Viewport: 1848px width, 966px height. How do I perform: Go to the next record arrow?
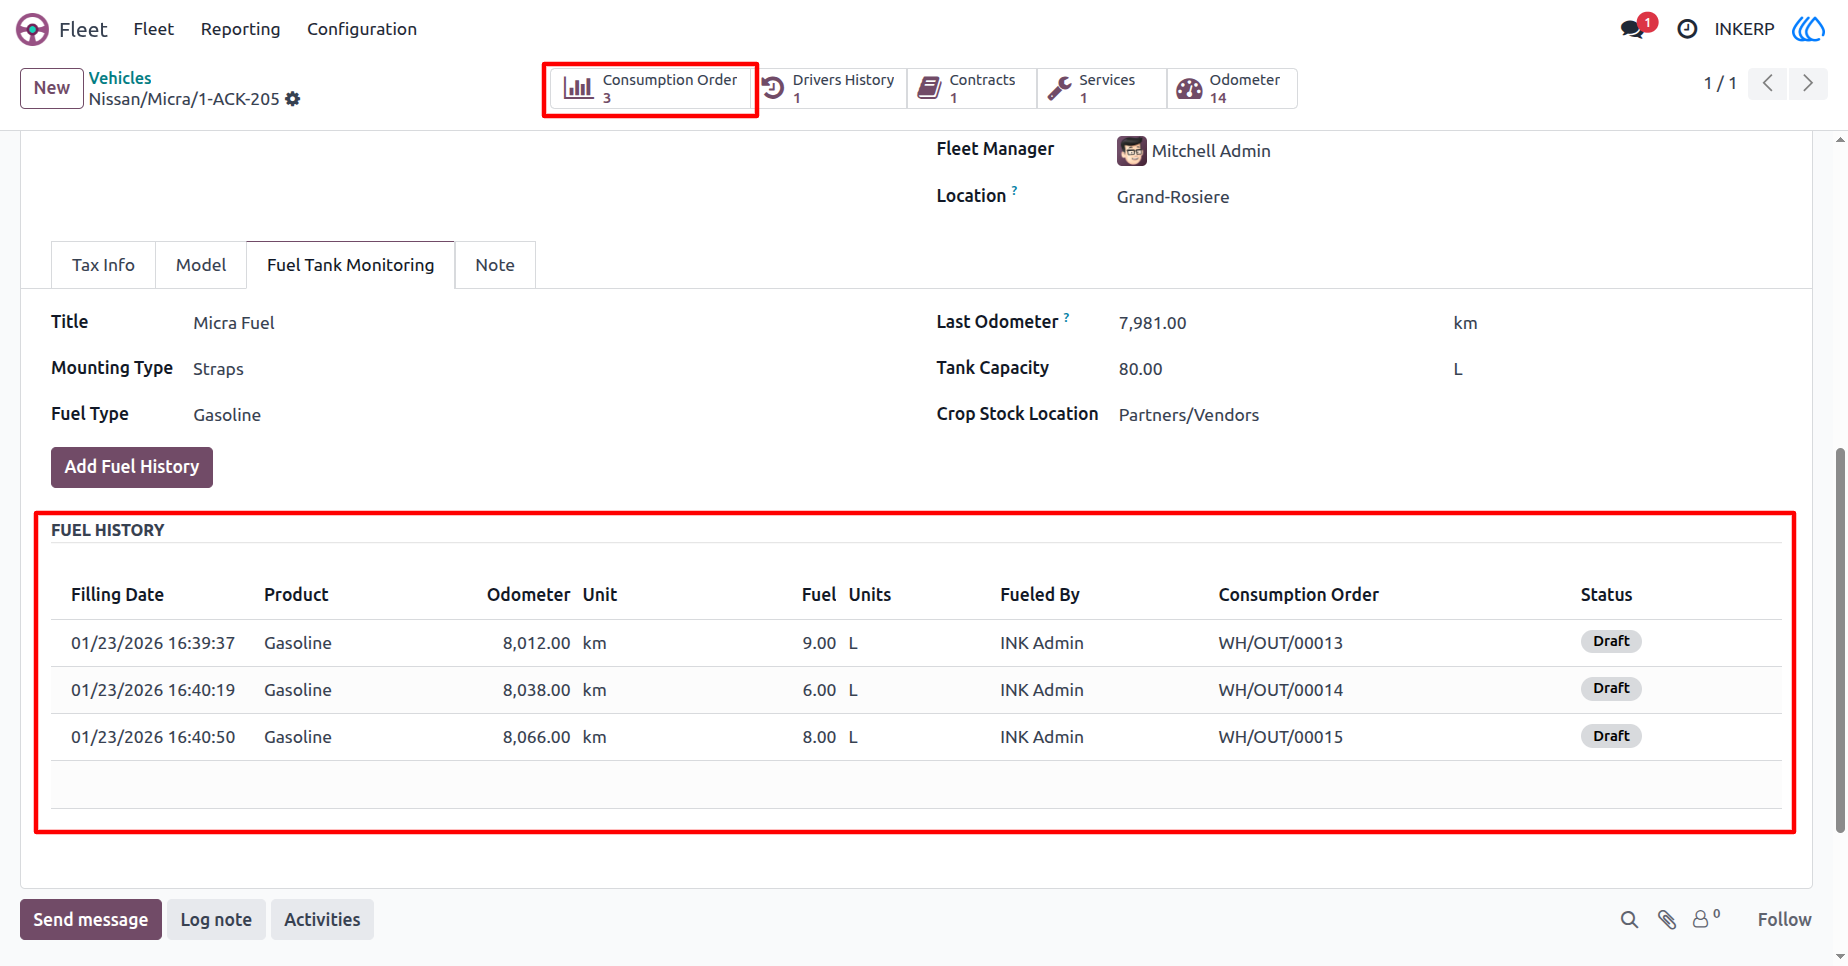click(1808, 83)
